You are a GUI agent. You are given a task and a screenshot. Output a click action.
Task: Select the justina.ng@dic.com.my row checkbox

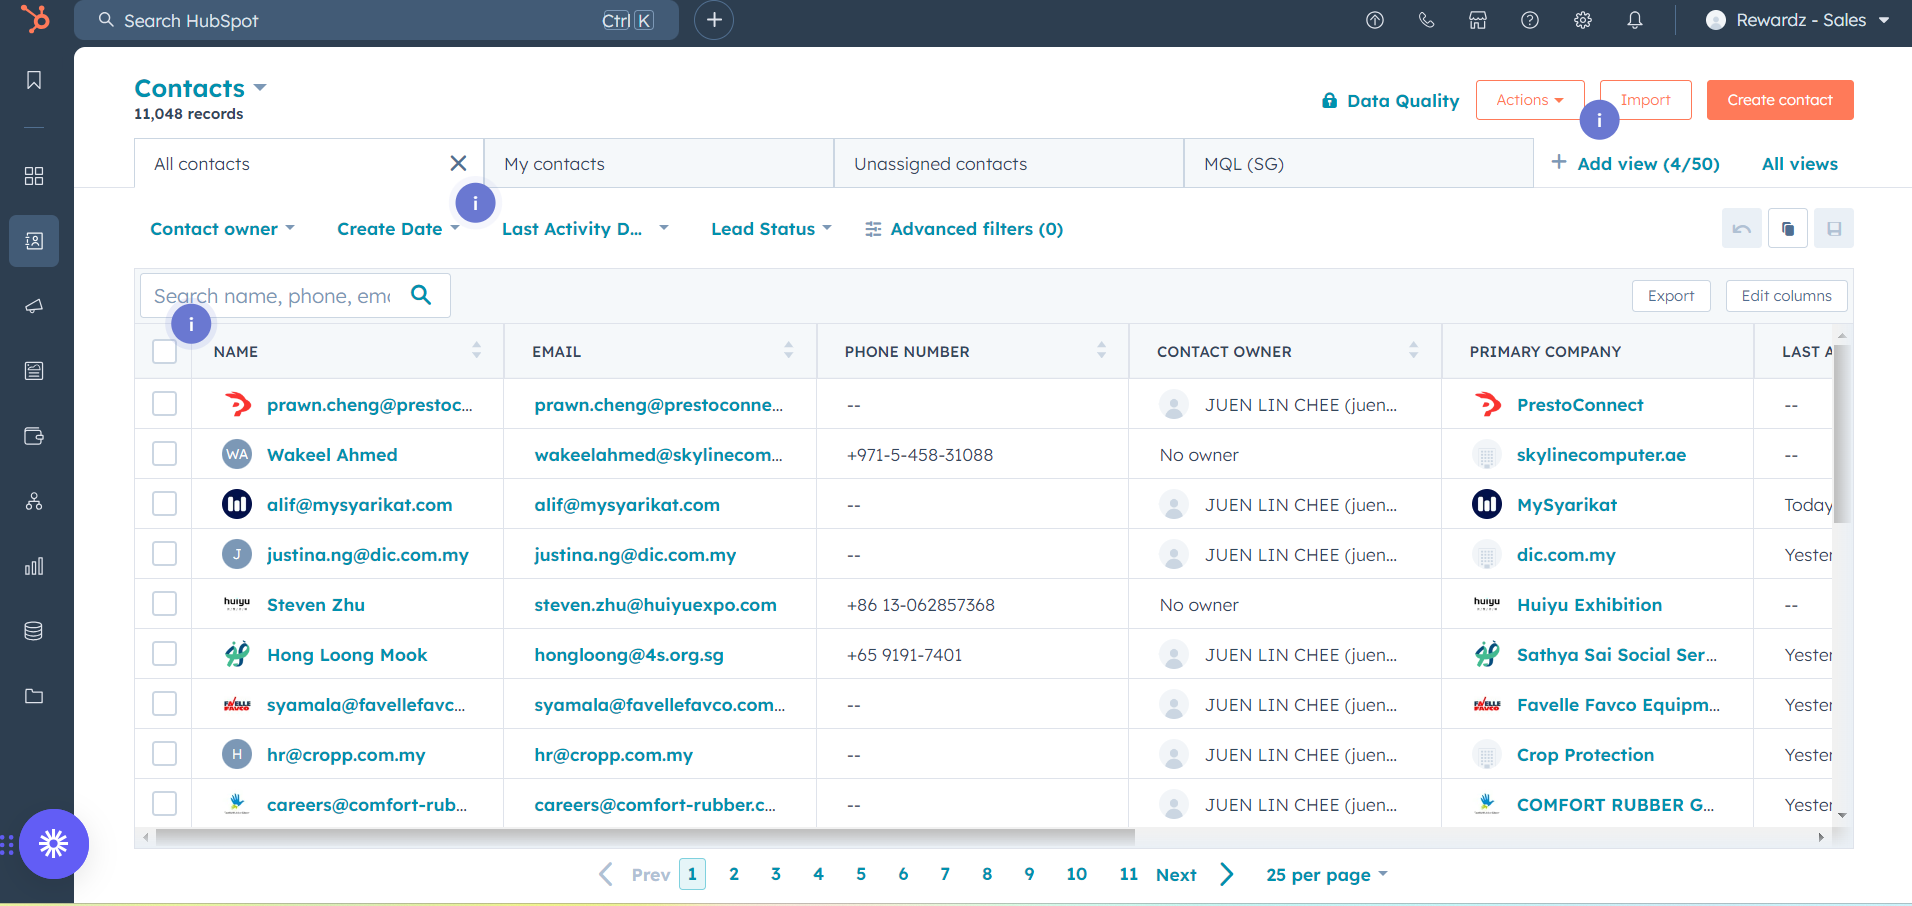pos(165,554)
